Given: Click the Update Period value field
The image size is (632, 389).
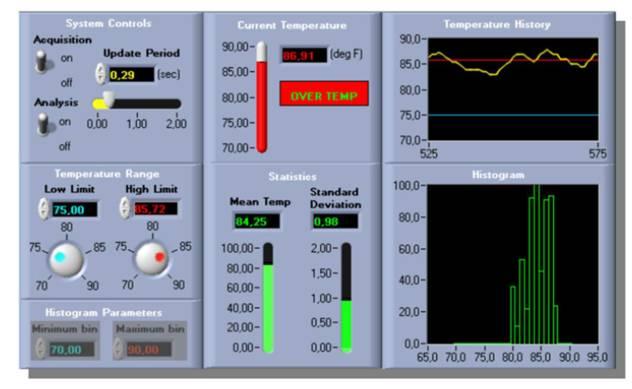Looking at the screenshot, I should (131, 75).
